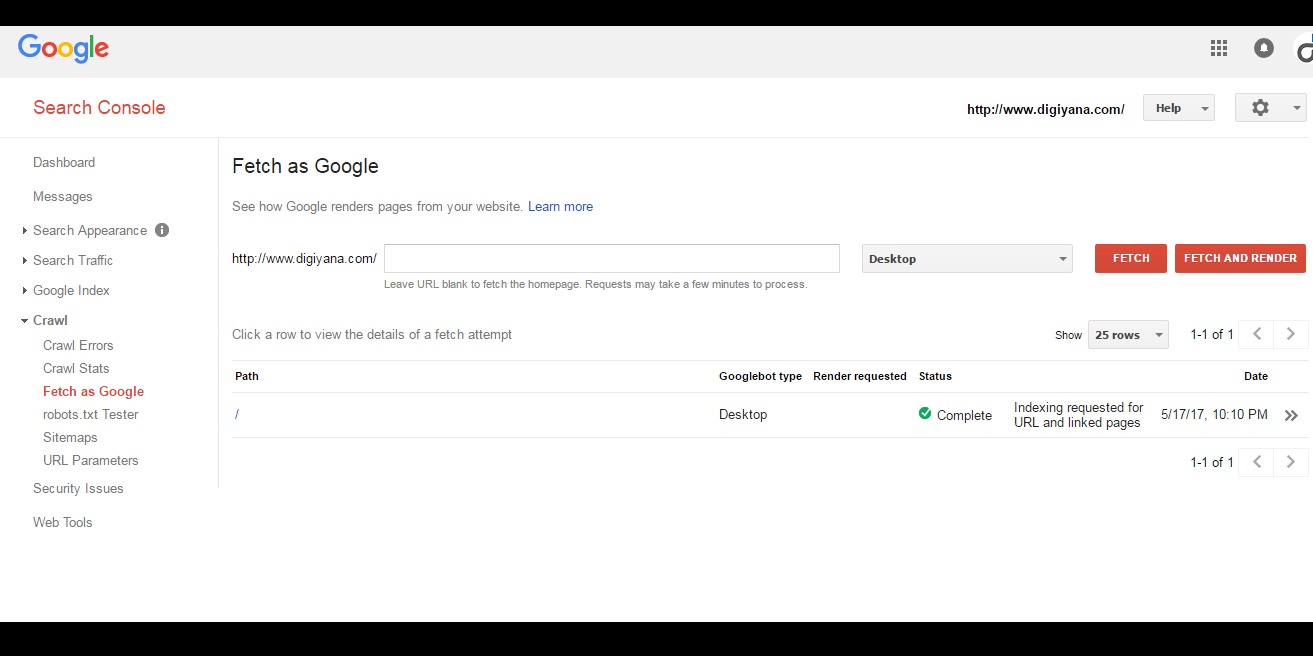Click the Path column header
Viewport: 1313px width, 656px height.
247,376
